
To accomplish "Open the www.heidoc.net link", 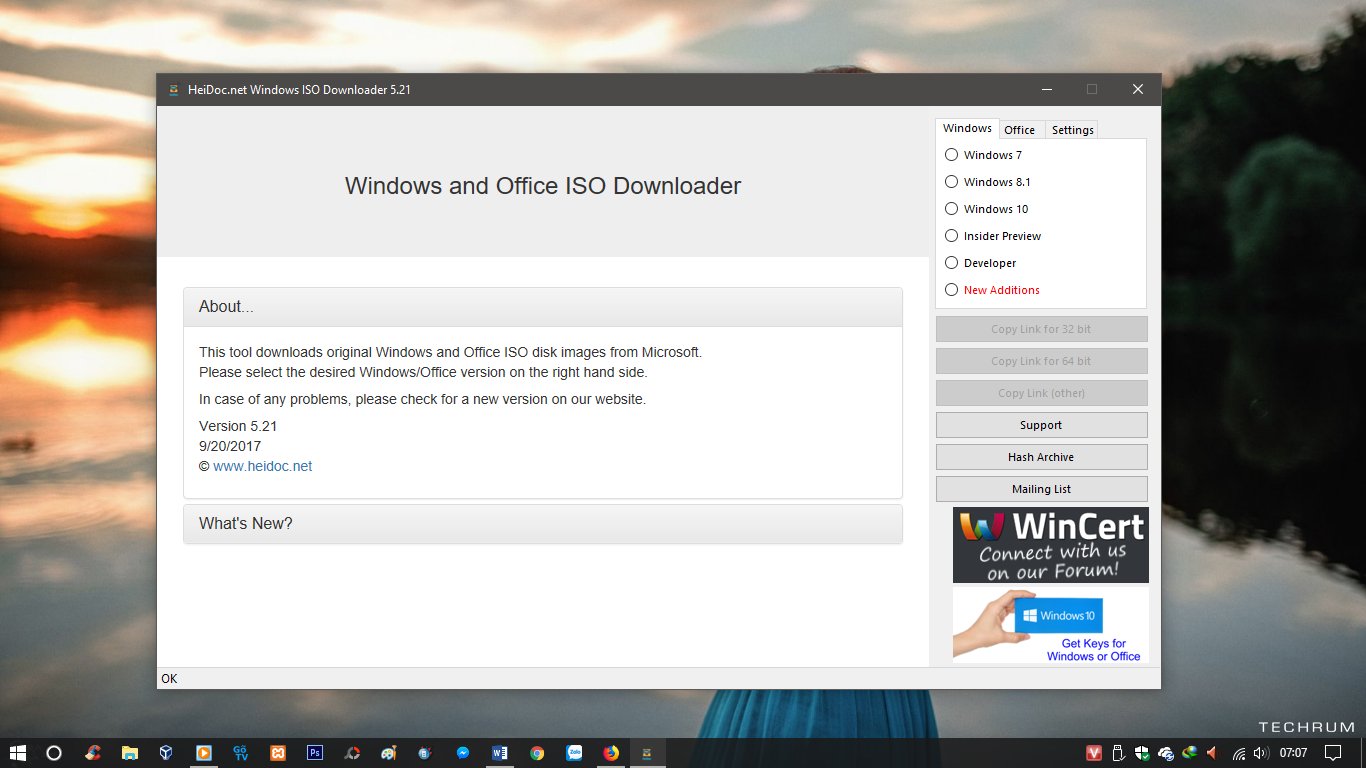I will pyautogui.click(x=262, y=466).
